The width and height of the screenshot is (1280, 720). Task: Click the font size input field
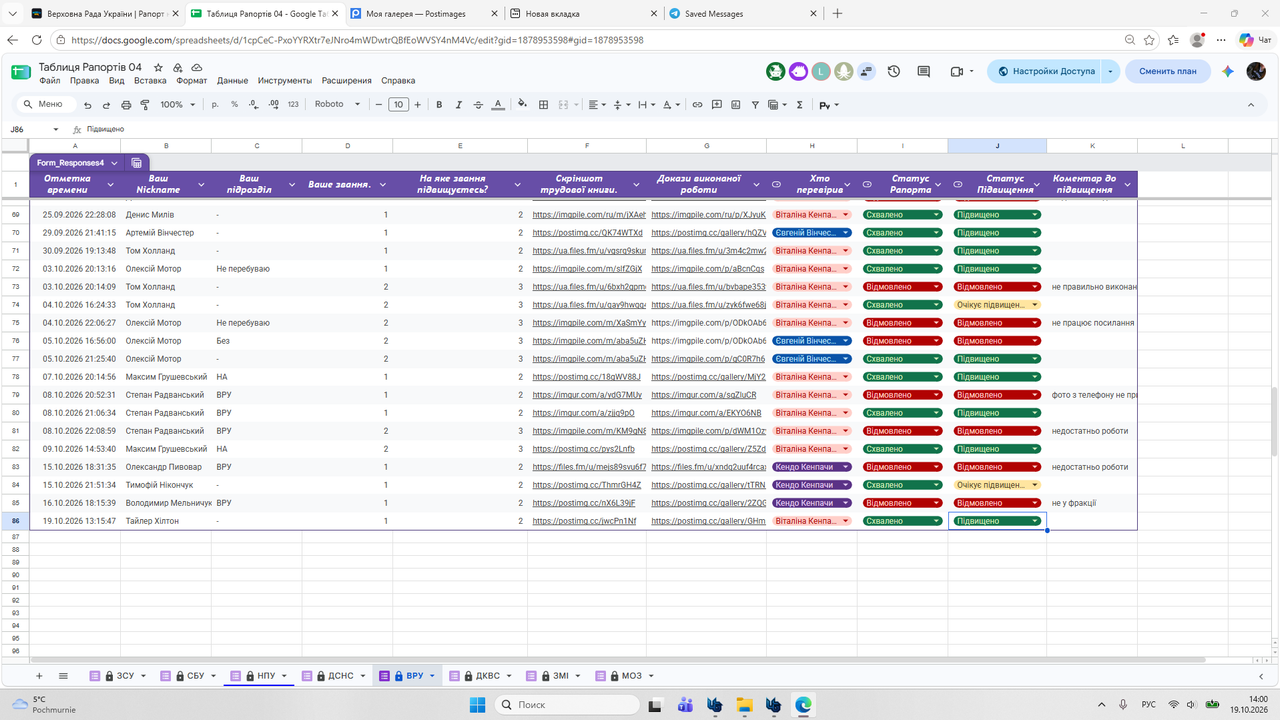tap(398, 105)
